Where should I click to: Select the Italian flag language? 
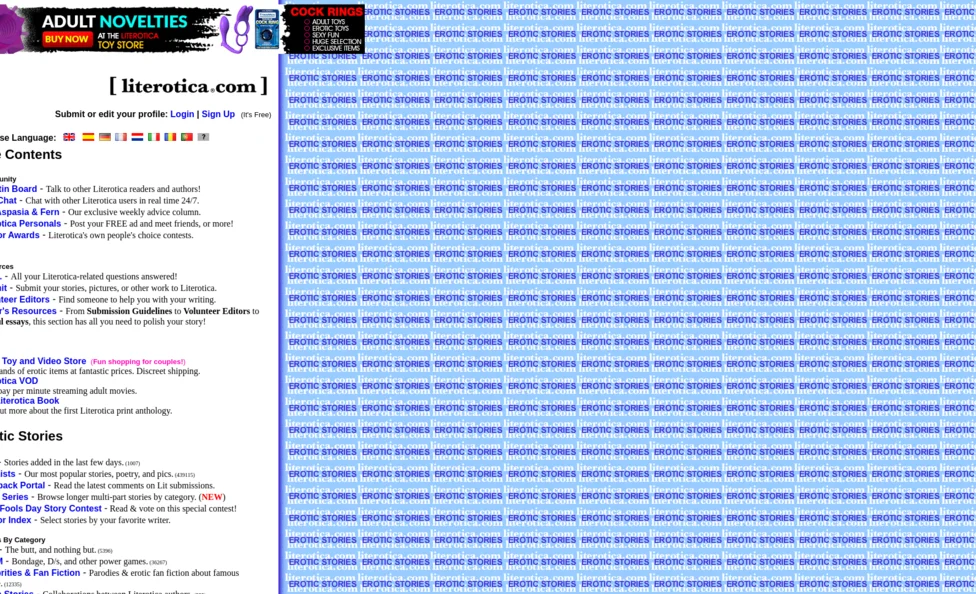(x=154, y=137)
